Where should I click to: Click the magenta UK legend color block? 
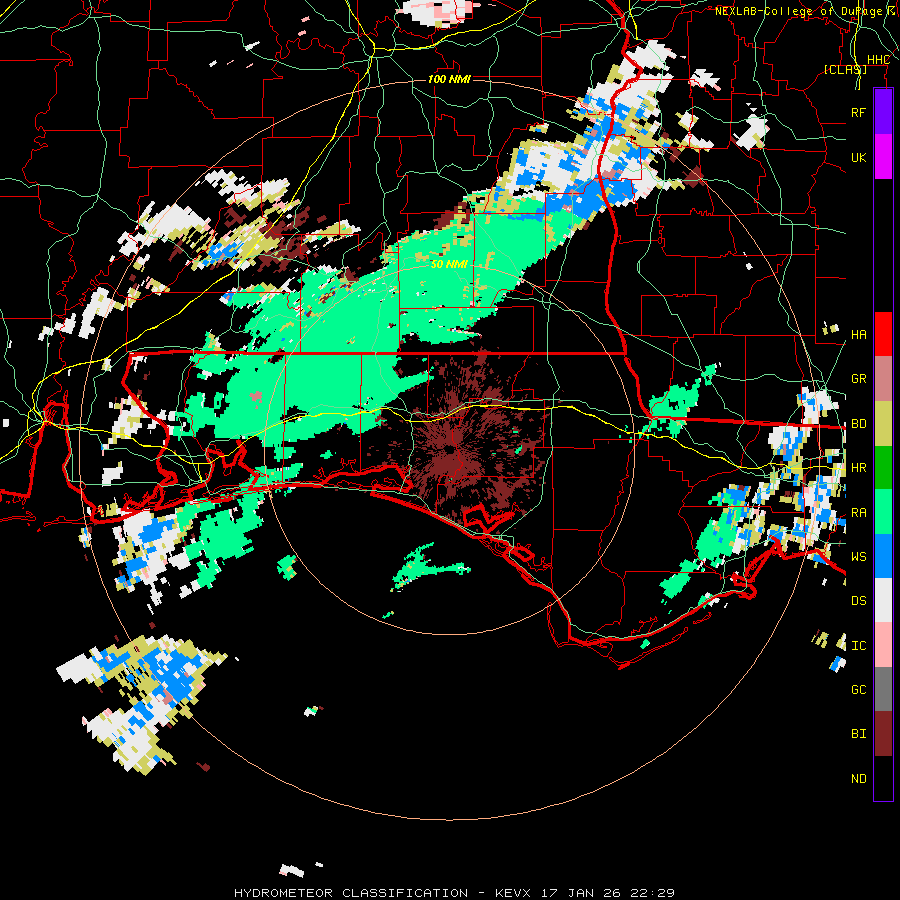883,157
